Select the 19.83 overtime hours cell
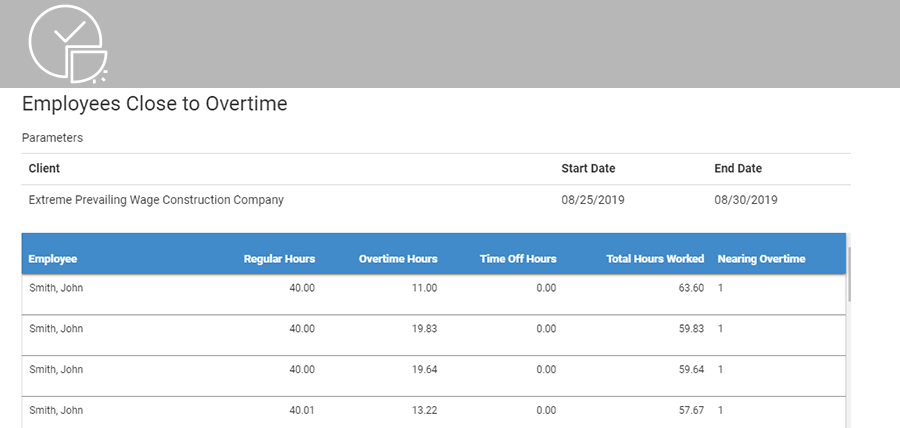900x428 pixels. [x=424, y=328]
